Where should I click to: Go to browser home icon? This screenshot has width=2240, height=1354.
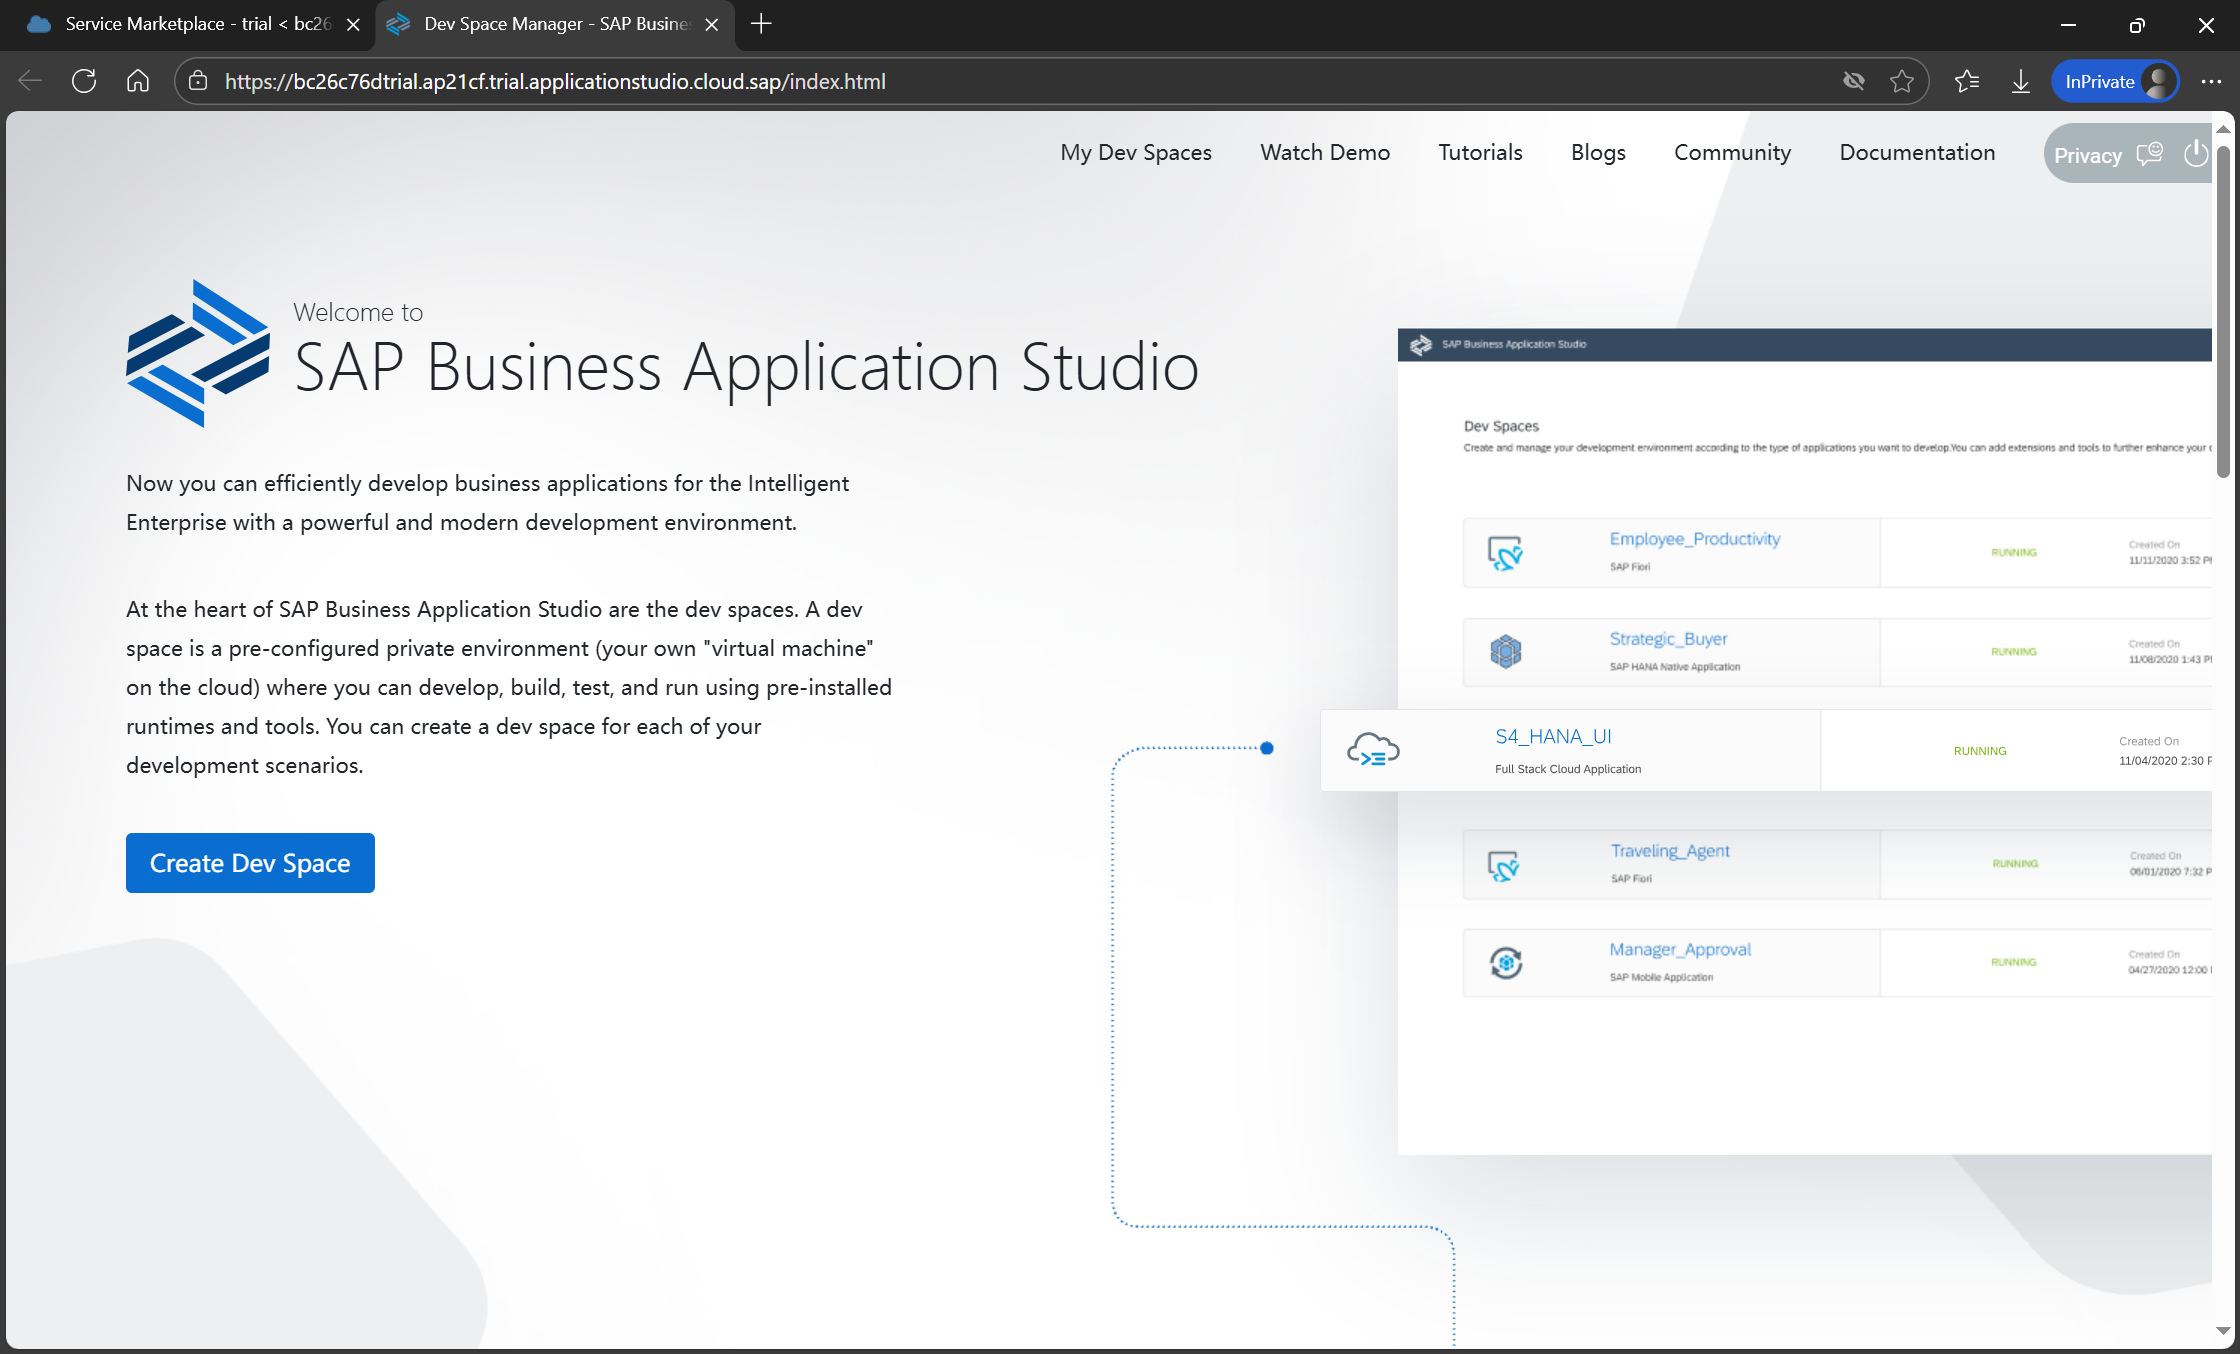coord(138,81)
